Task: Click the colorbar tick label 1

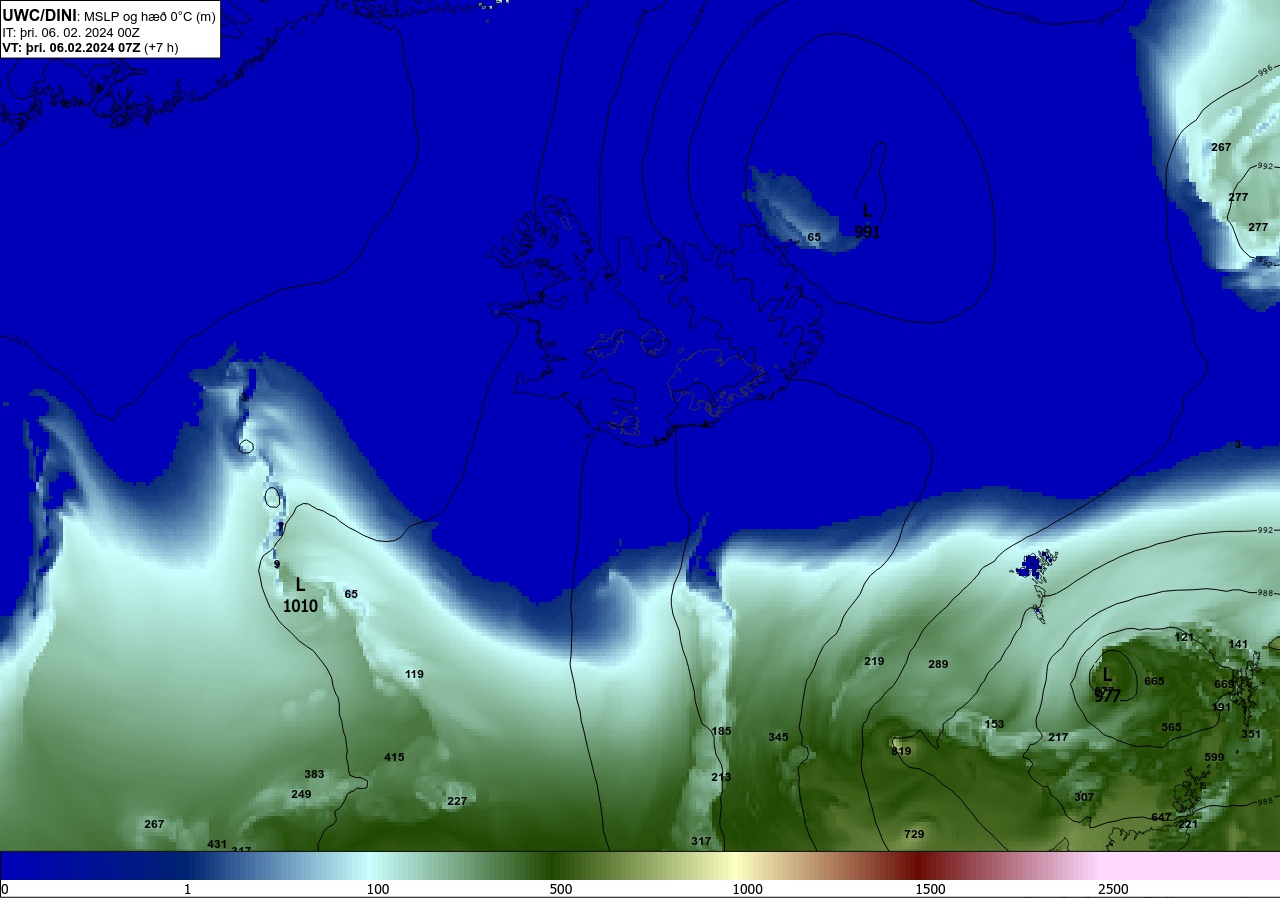Action: coord(187,889)
